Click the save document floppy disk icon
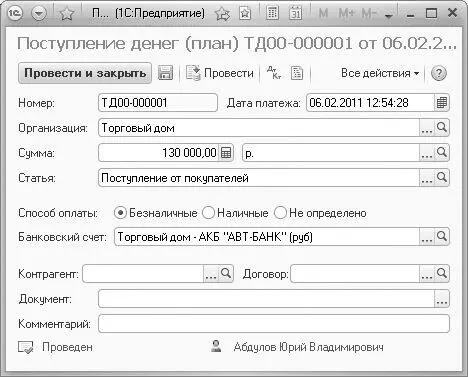This screenshot has height=377, width=468. pyautogui.click(x=165, y=73)
